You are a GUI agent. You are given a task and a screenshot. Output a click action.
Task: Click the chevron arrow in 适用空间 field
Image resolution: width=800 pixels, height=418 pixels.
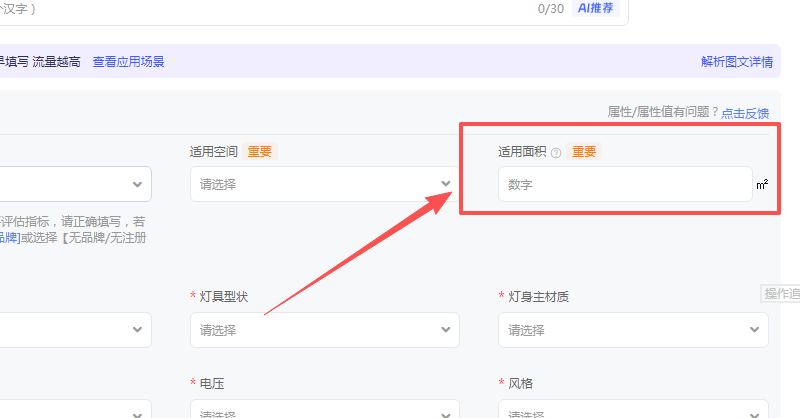click(446, 184)
